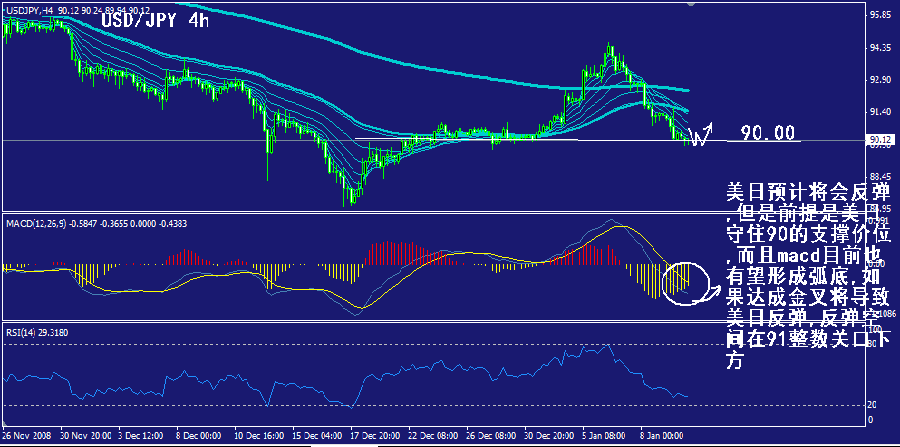Click the 26 Dec 08:00 time label
The width and height of the screenshot is (900, 447).
click(x=490, y=436)
